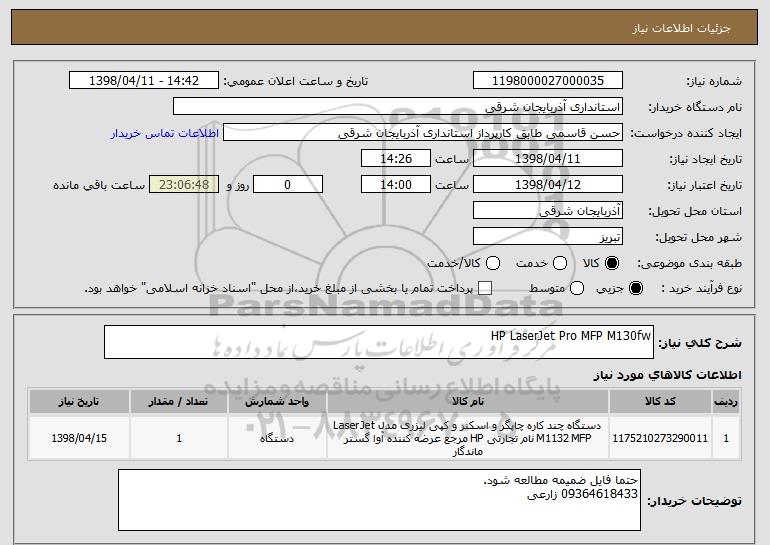
Task: Click the تعداد / مقدار column header
Action: tap(179, 402)
